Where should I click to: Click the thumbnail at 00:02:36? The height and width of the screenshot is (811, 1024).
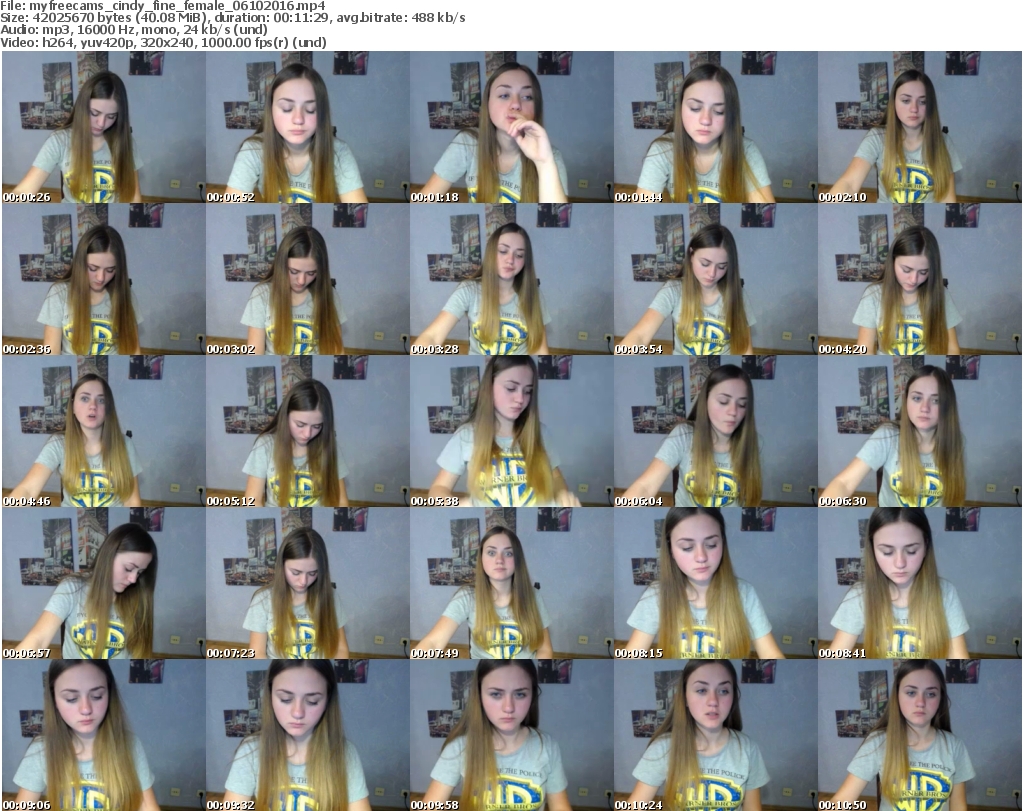click(x=104, y=279)
